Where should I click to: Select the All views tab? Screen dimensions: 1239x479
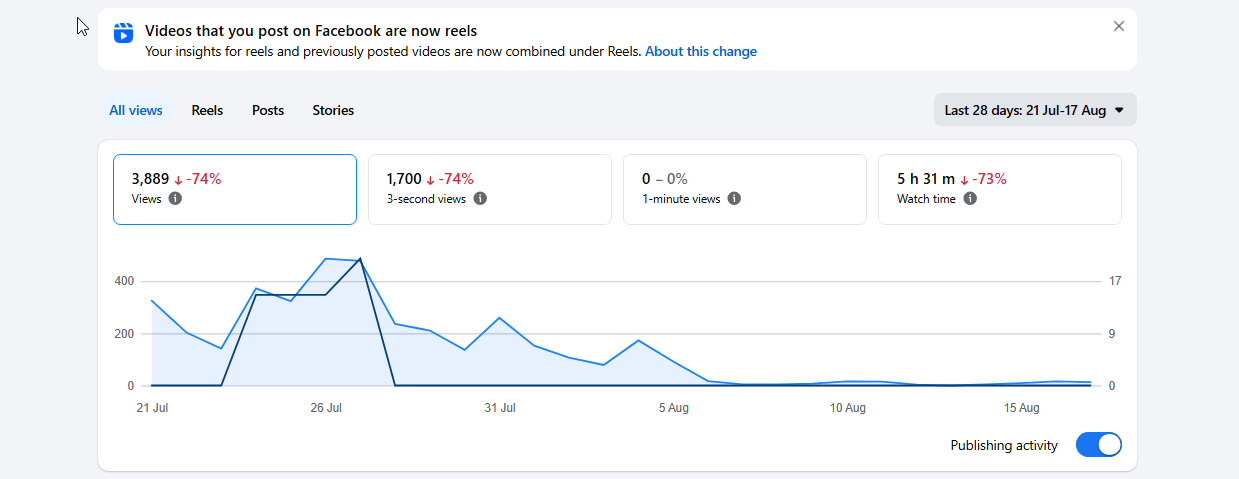(x=135, y=110)
